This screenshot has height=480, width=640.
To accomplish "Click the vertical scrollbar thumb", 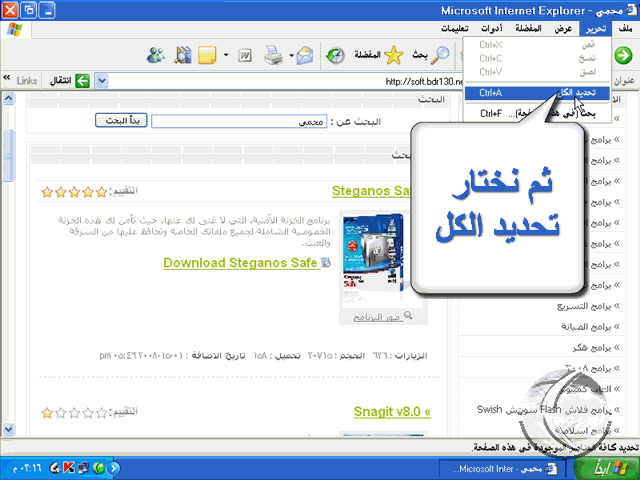I will pyautogui.click(x=9, y=156).
